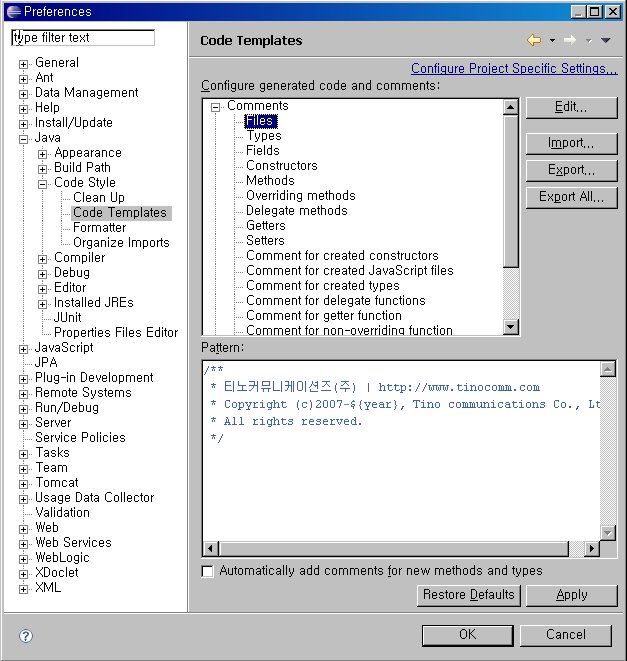Select Validation preference page

[62, 513]
